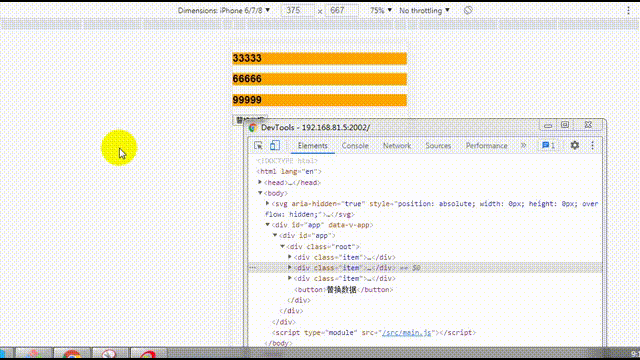Open the No throttling dropdown
This screenshot has width=640, height=360.
click(x=424, y=11)
